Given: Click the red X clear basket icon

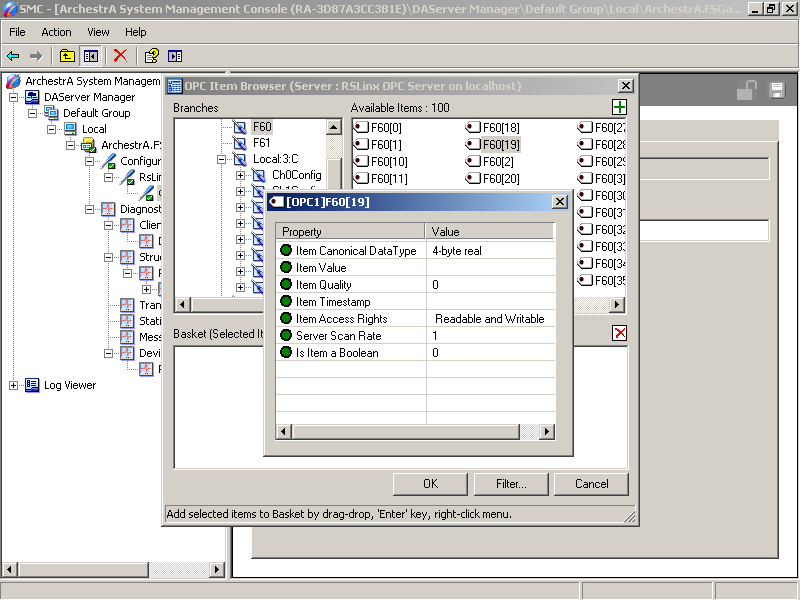Looking at the screenshot, I should [620, 333].
